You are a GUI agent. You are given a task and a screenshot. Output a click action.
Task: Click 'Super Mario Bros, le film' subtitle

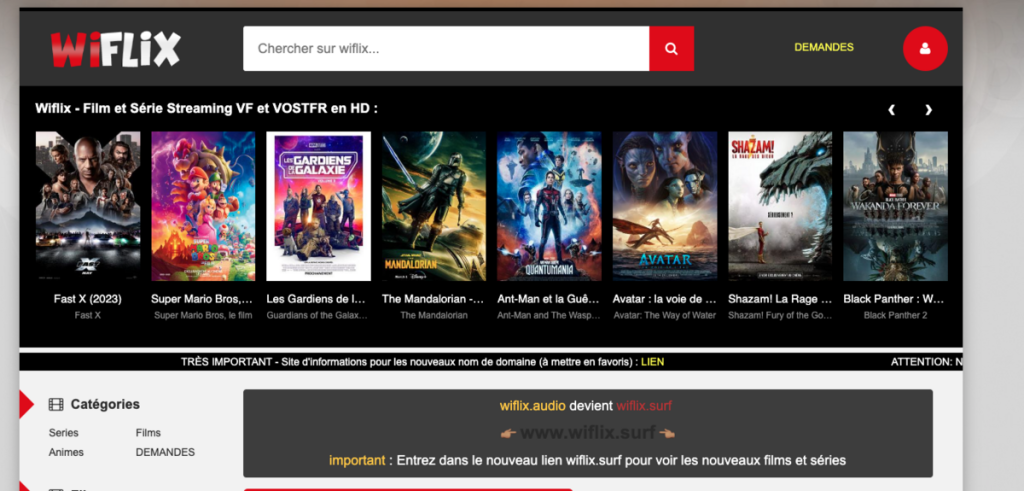(203, 315)
